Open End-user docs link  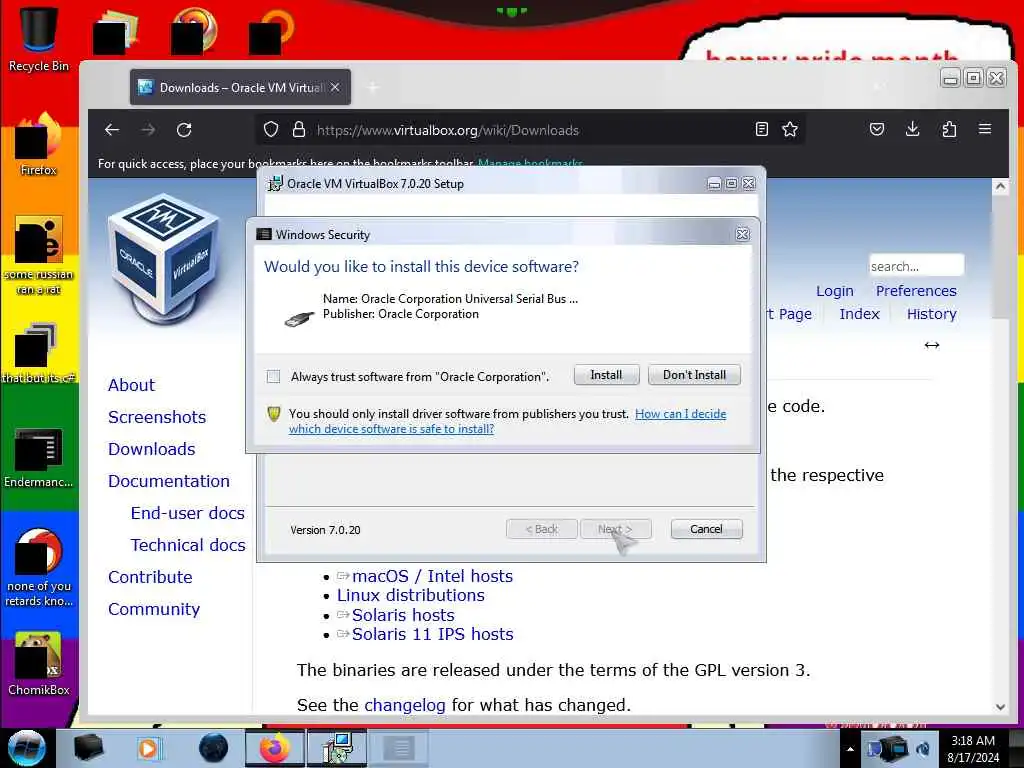(x=187, y=513)
